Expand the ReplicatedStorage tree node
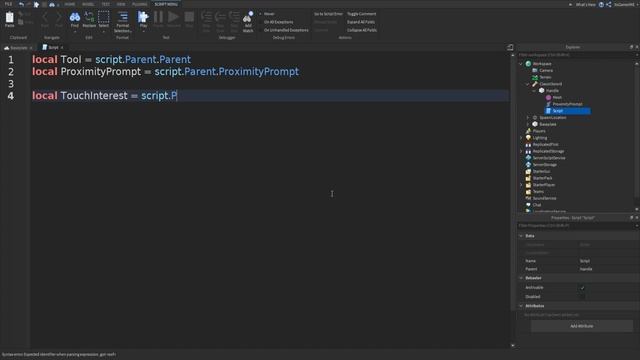640x360 pixels. pyautogui.click(x=521, y=151)
